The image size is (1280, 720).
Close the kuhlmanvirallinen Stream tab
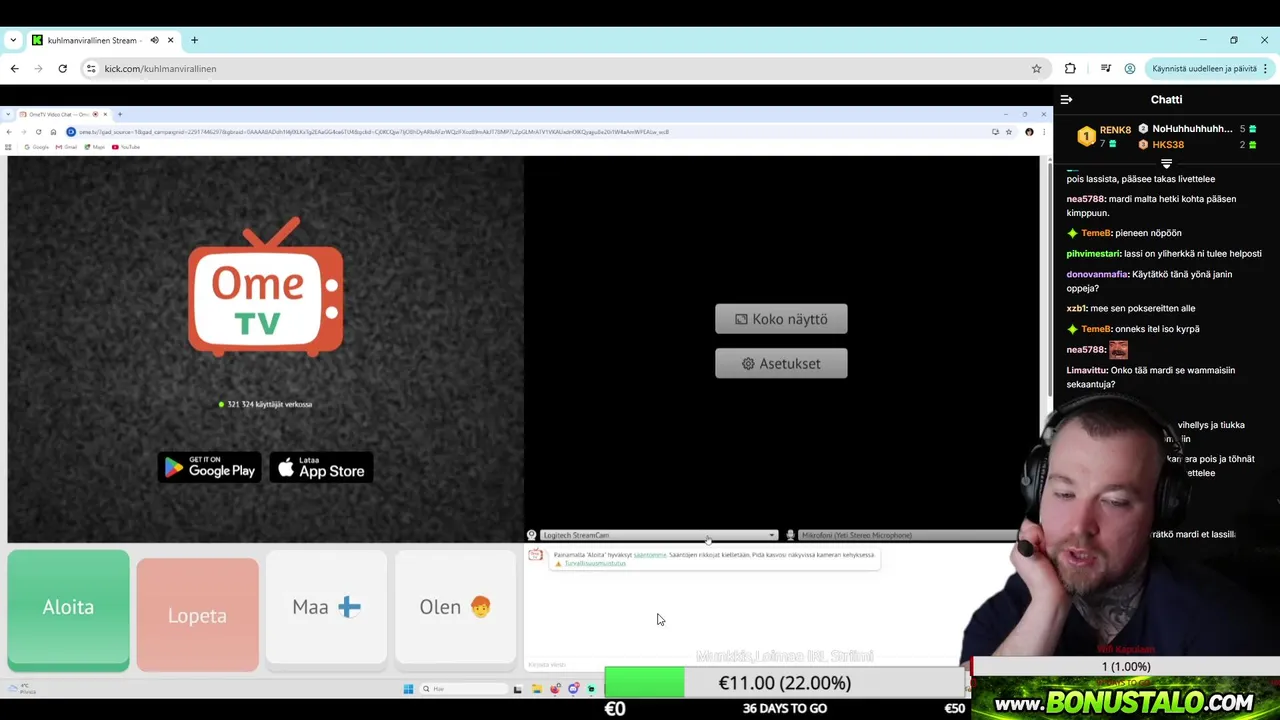170,40
